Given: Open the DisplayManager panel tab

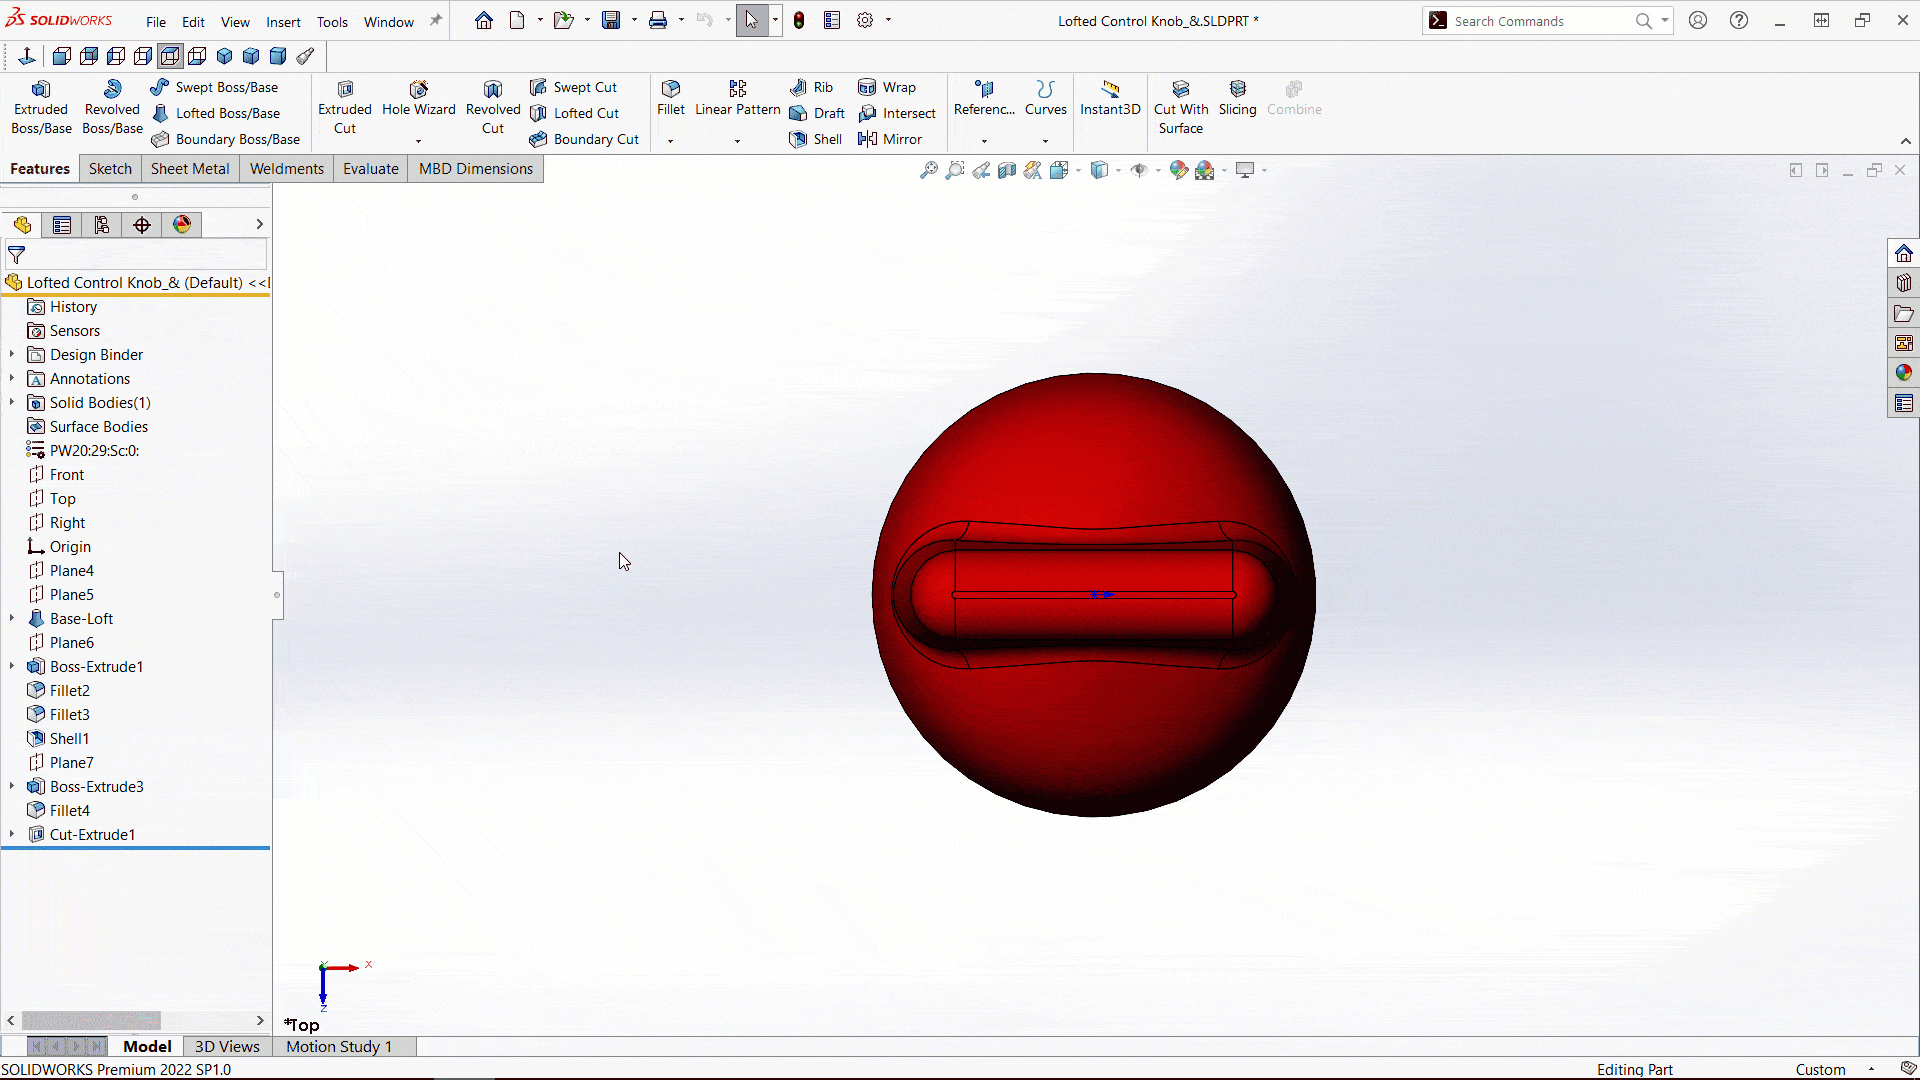Looking at the screenshot, I should (x=182, y=225).
